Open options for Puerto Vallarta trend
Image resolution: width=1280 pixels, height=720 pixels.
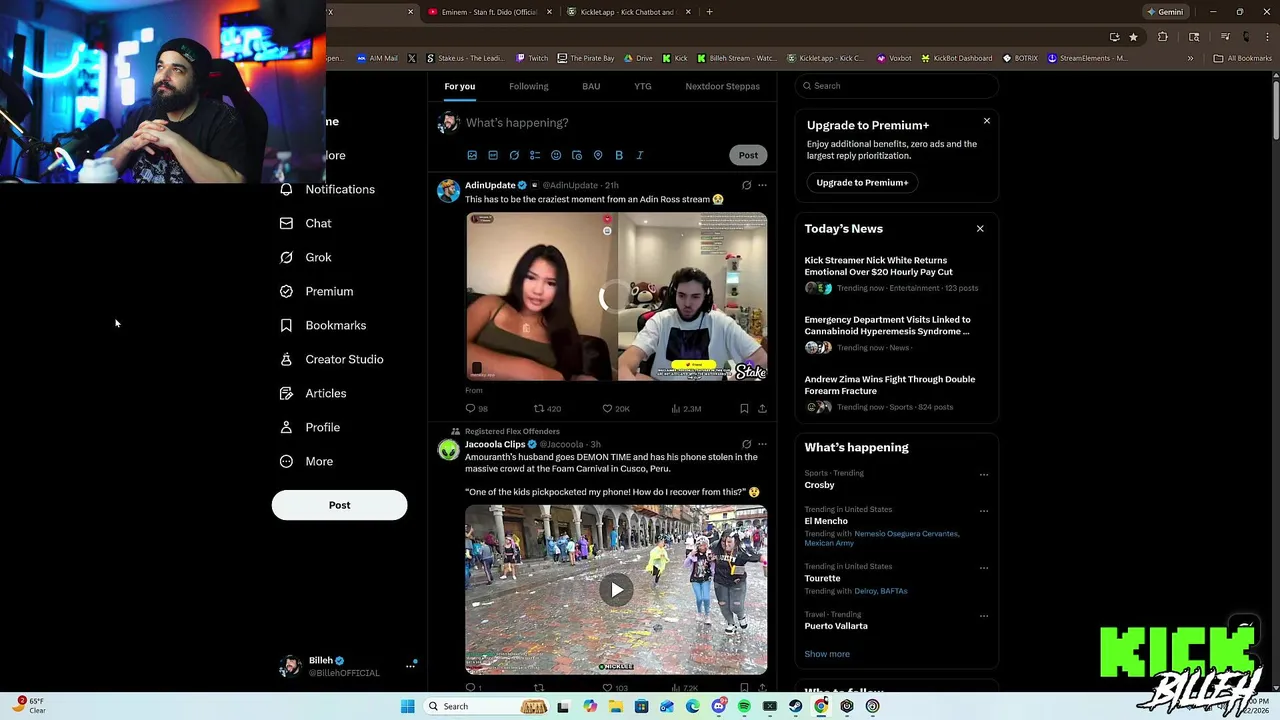coord(984,616)
